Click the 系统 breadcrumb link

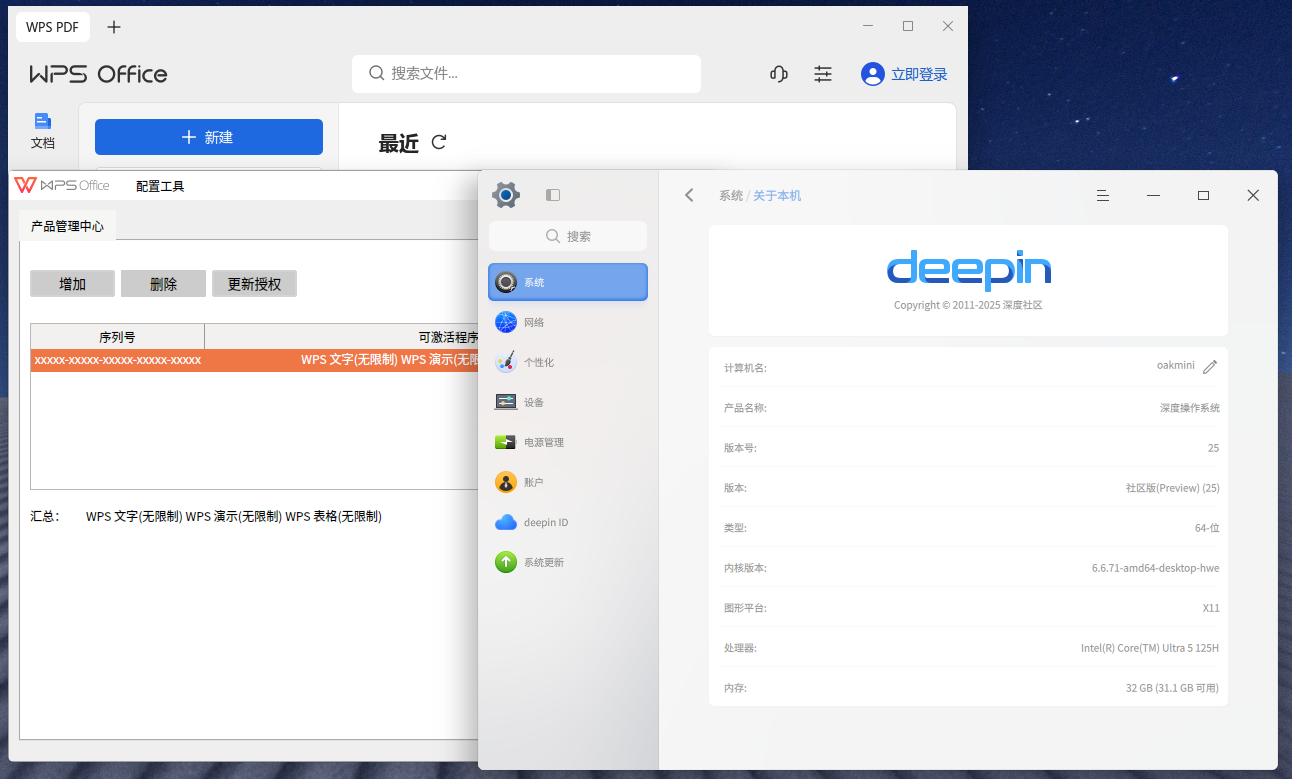(731, 195)
